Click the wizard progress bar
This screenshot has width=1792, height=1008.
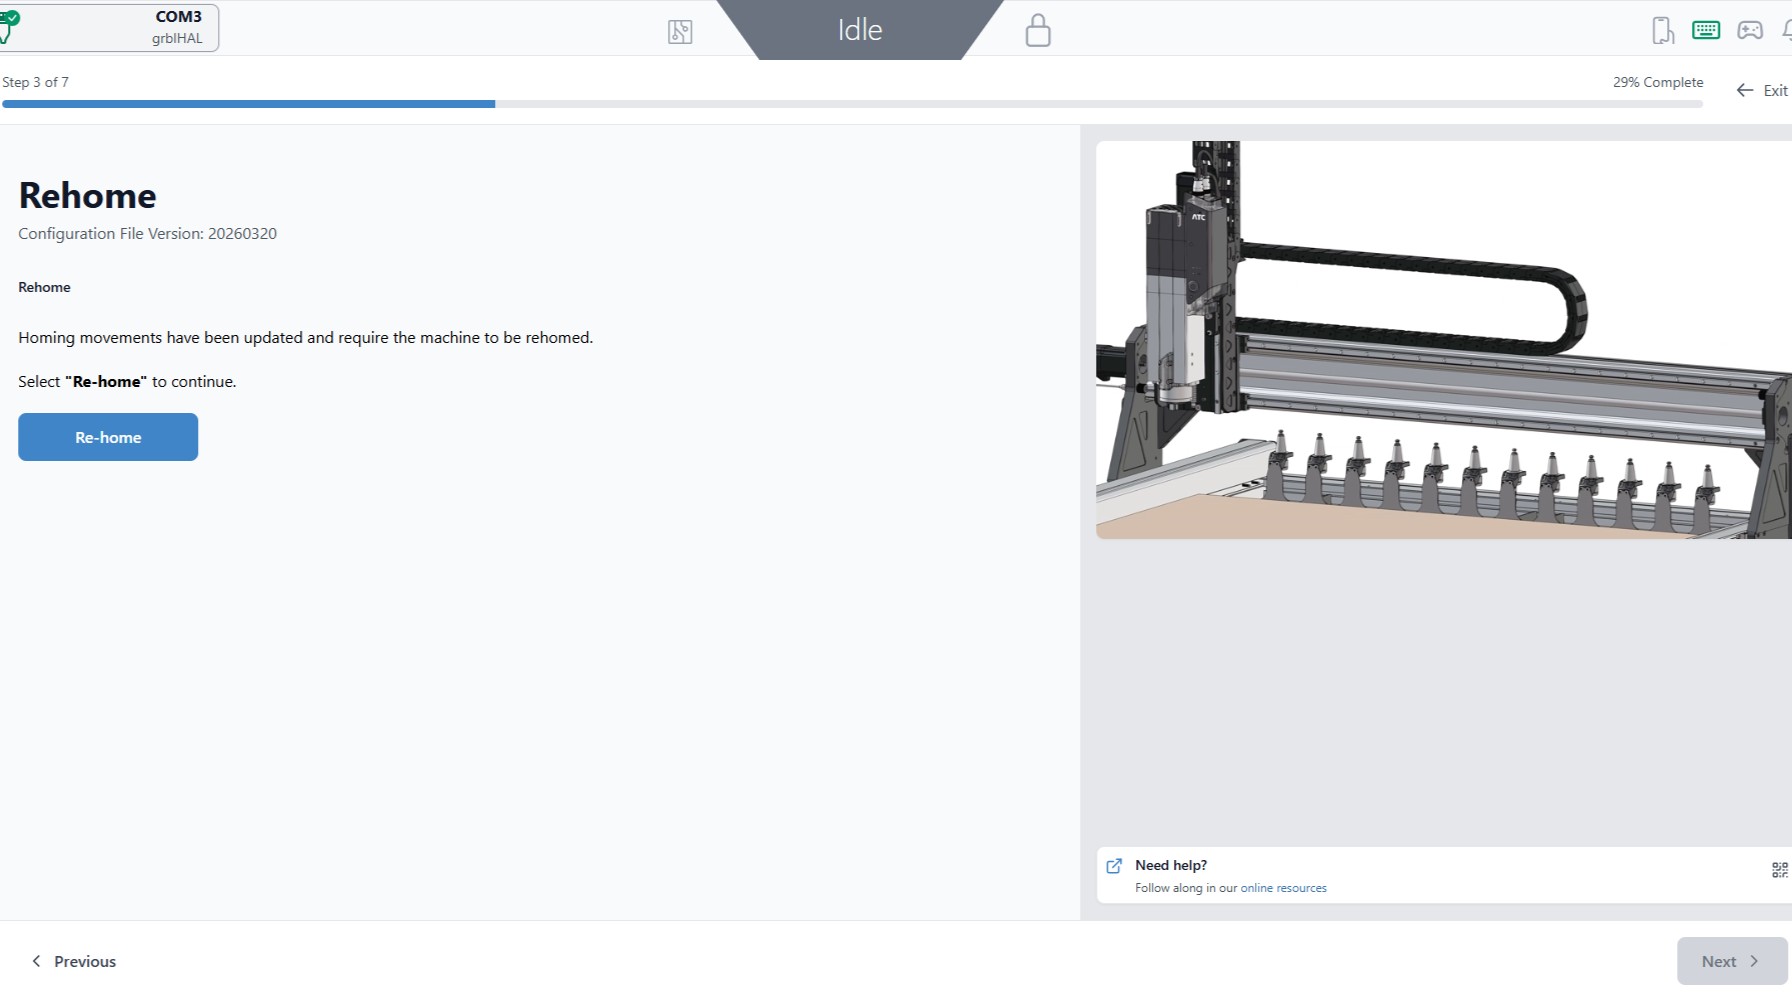coord(852,104)
